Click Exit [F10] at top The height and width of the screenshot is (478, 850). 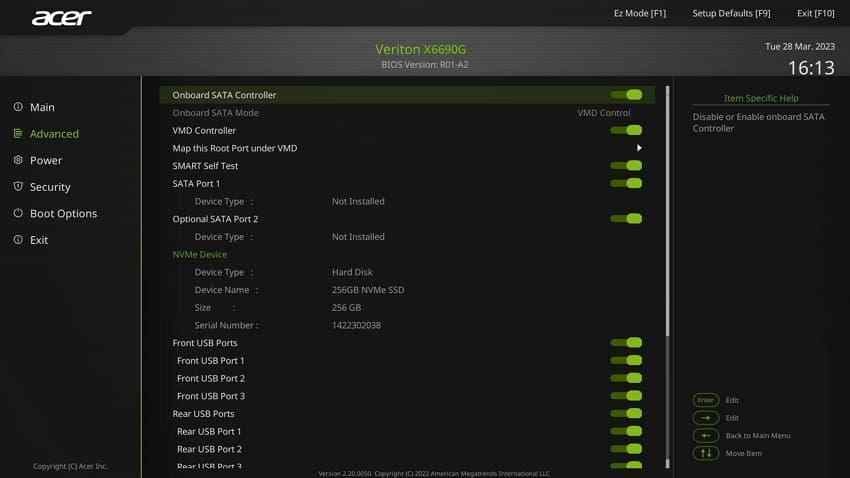pyautogui.click(x=815, y=13)
